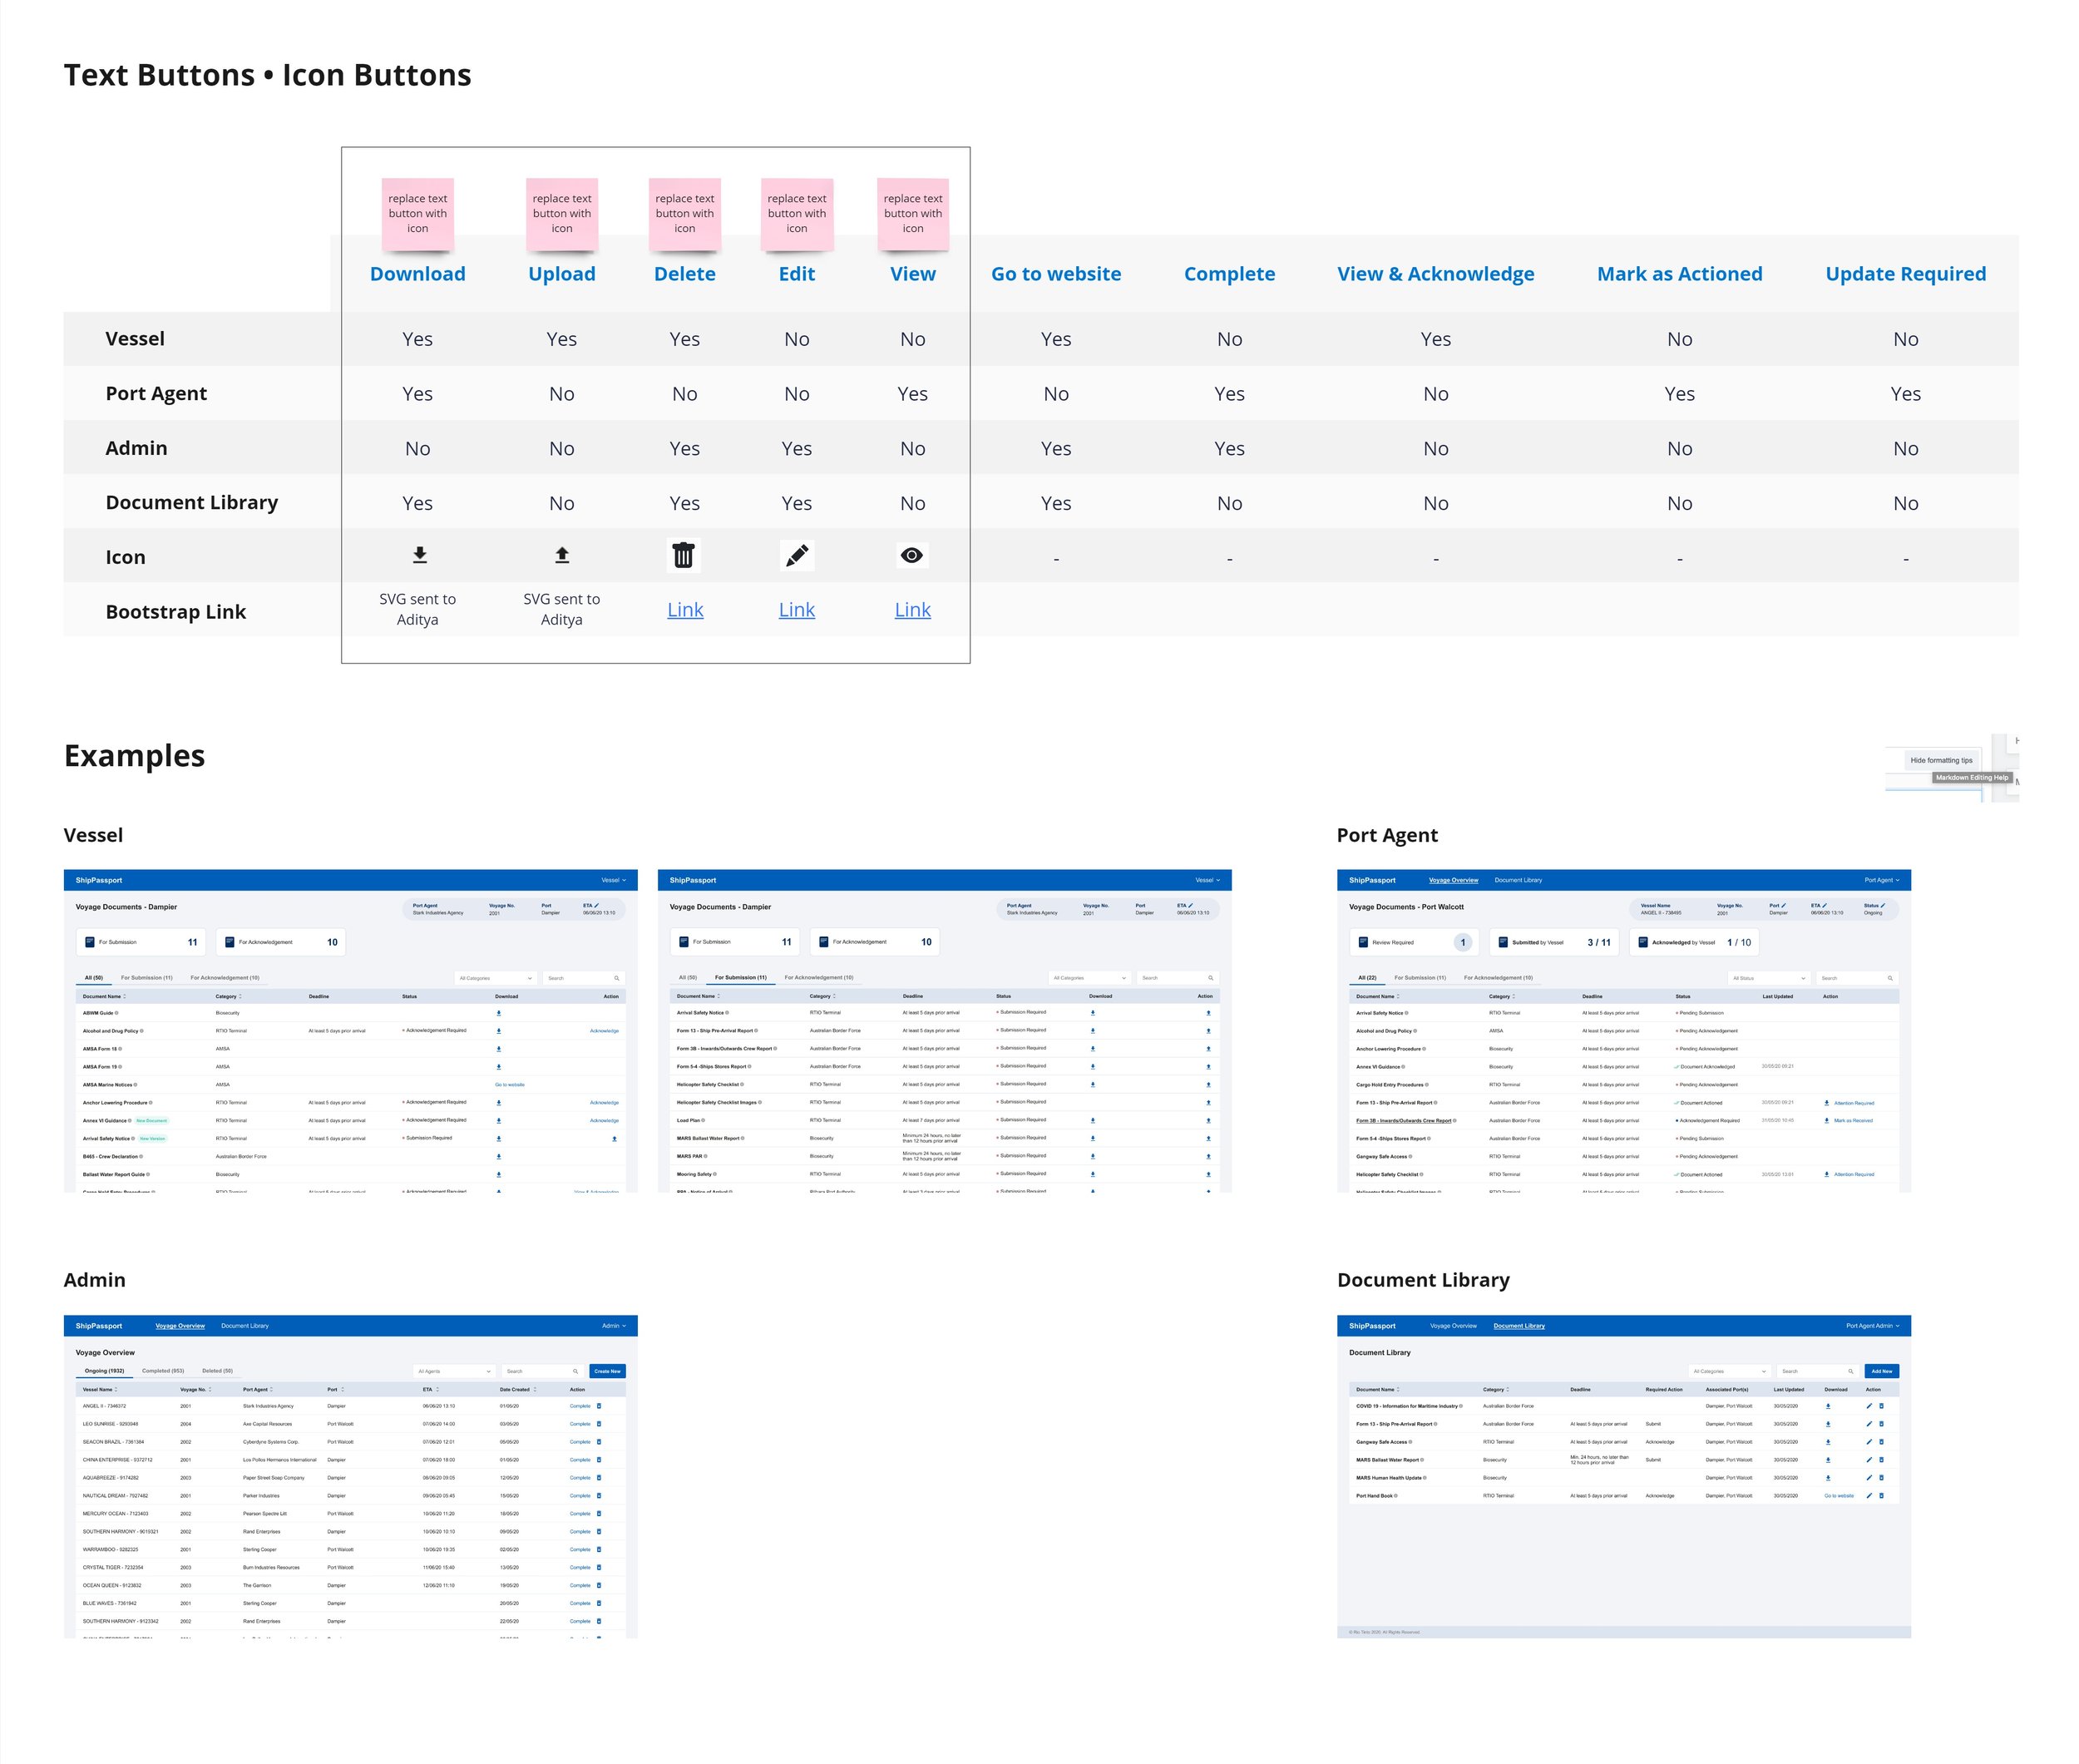The width and height of the screenshot is (2079, 1764).
Task: Click pink sticky note above Download
Action: click(418, 213)
